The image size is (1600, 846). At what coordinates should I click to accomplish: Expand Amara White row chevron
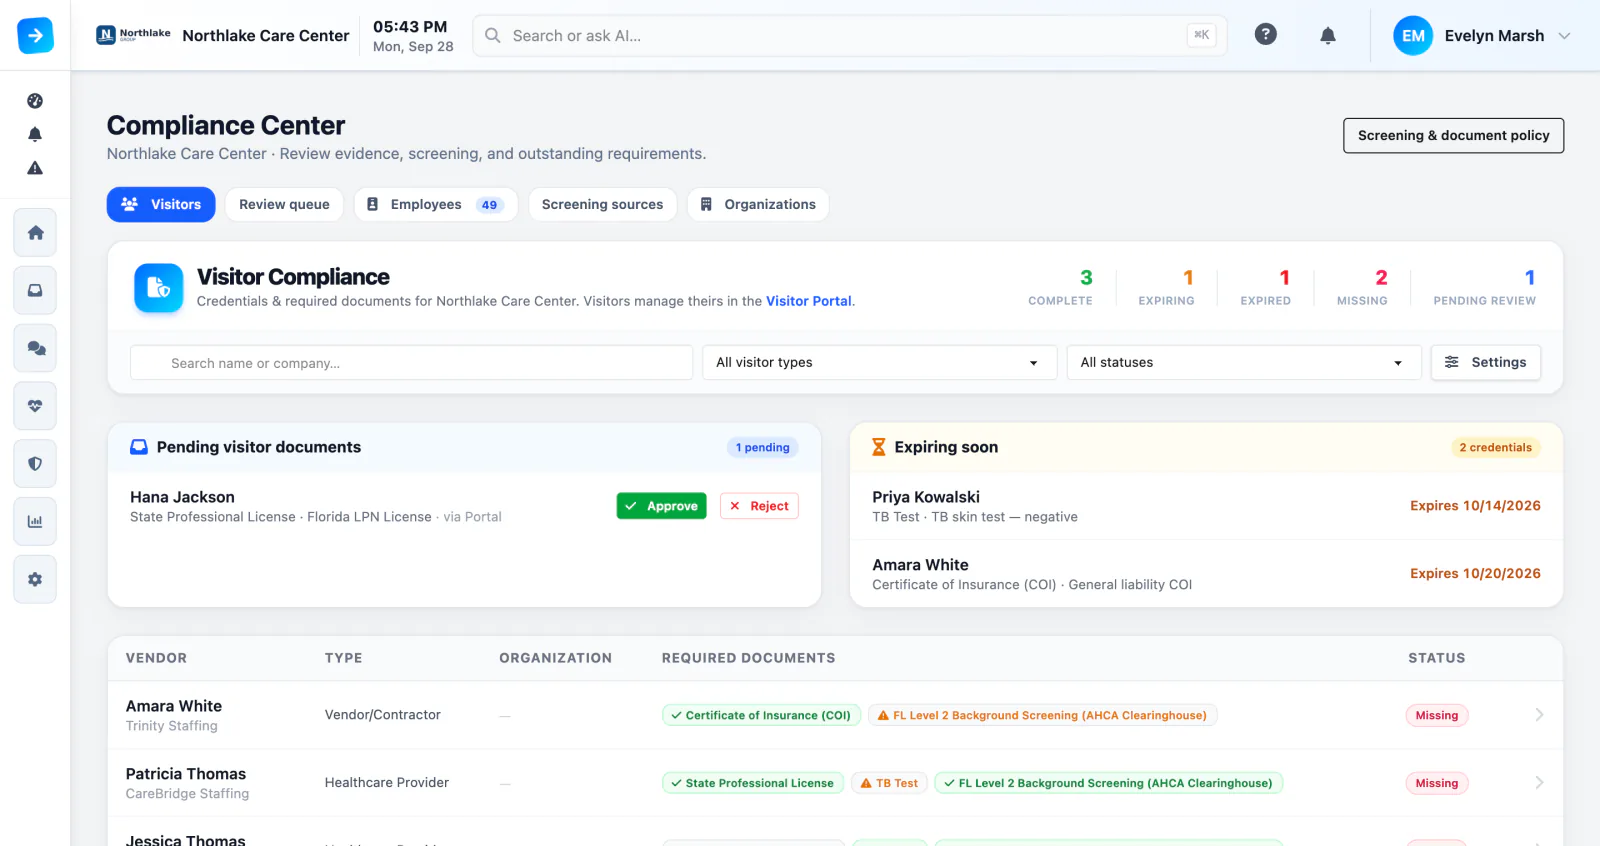coord(1540,715)
